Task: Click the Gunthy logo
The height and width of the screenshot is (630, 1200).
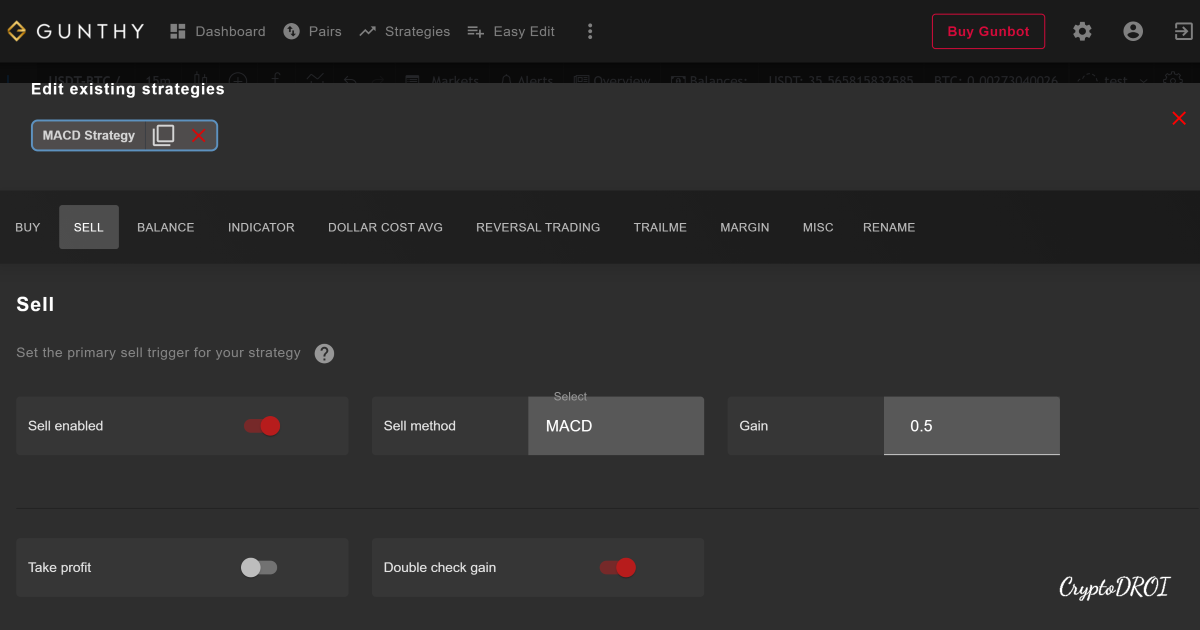Action: point(76,31)
